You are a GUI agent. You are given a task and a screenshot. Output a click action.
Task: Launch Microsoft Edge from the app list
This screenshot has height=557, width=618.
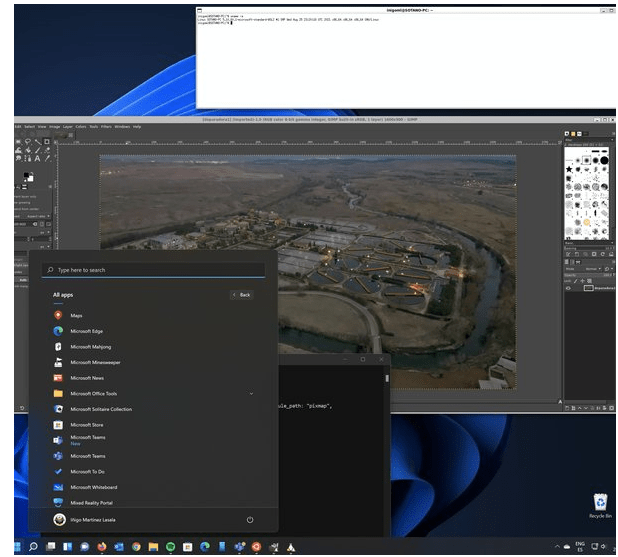coord(86,331)
